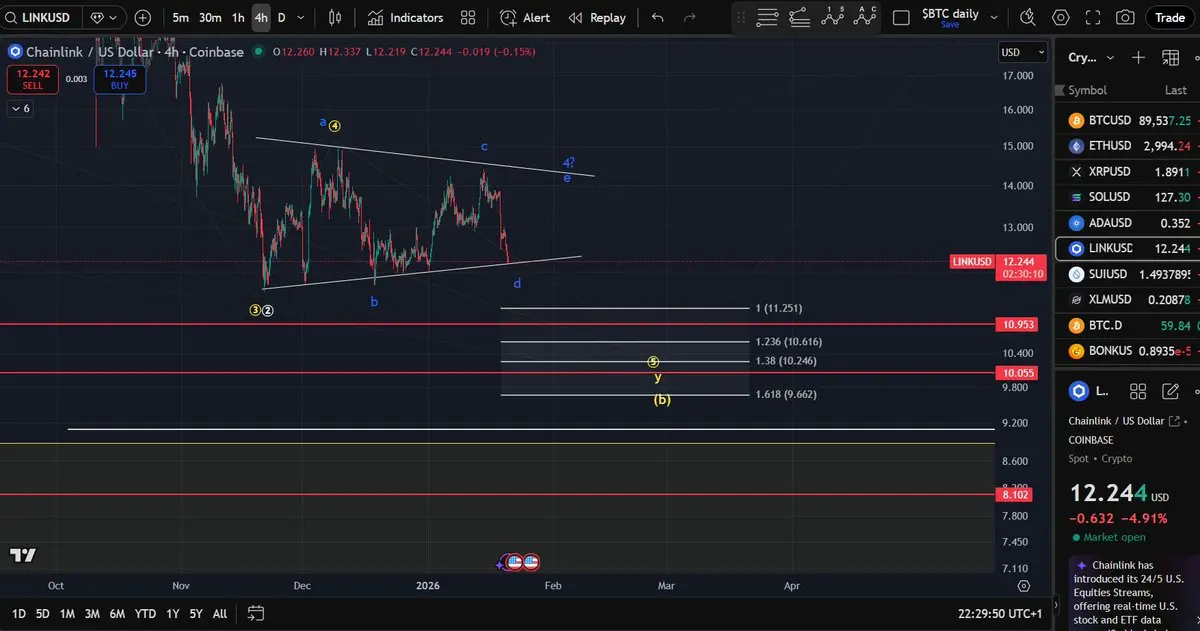The height and width of the screenshot is (631, 1200).
Task: Set date range to 6M
Action: pos(117,613)
